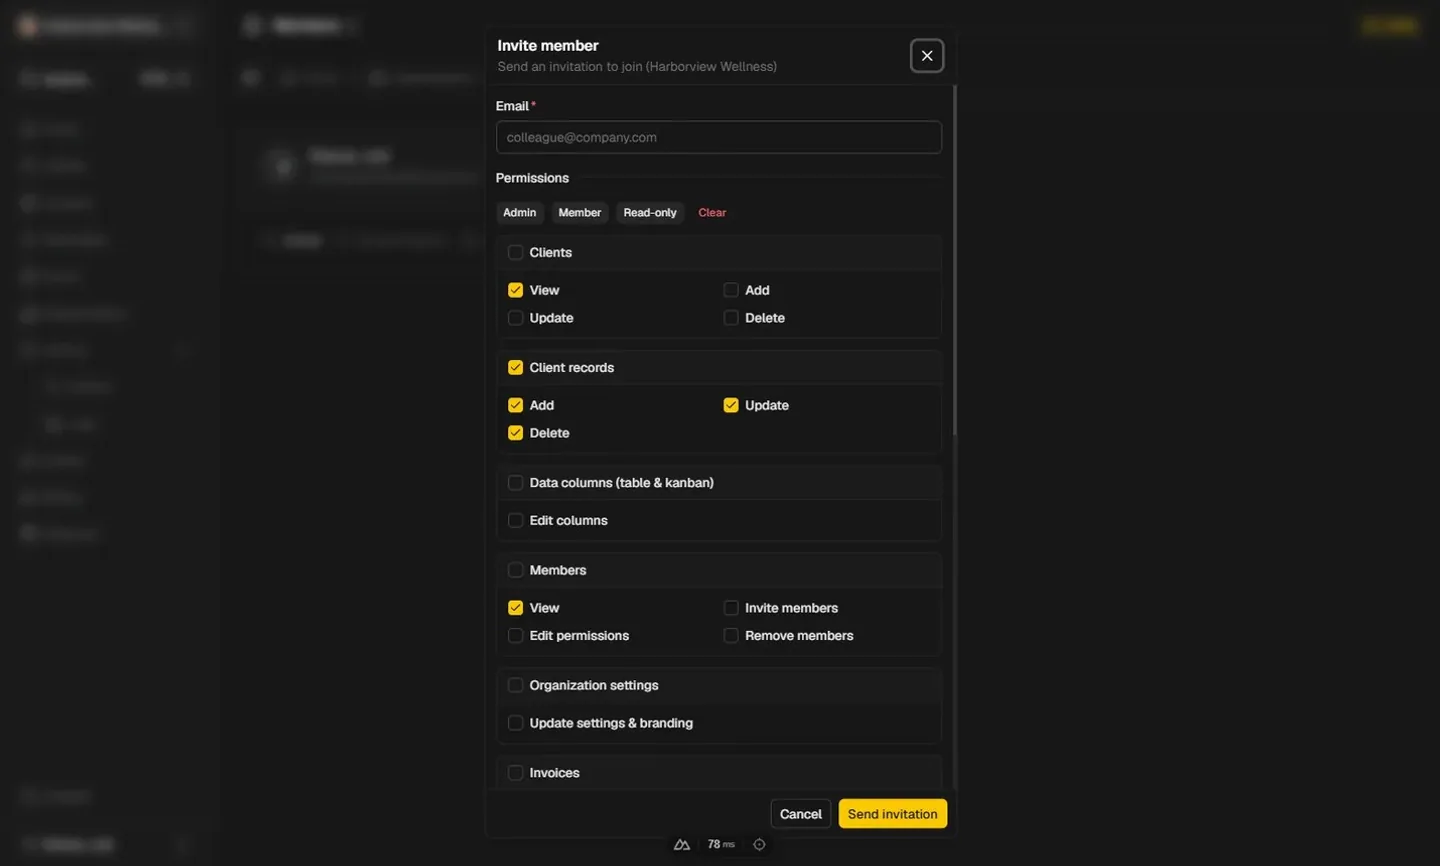Enable Add permission under Clients
This screenshot has width=1440, height=866.
(731, 290)
